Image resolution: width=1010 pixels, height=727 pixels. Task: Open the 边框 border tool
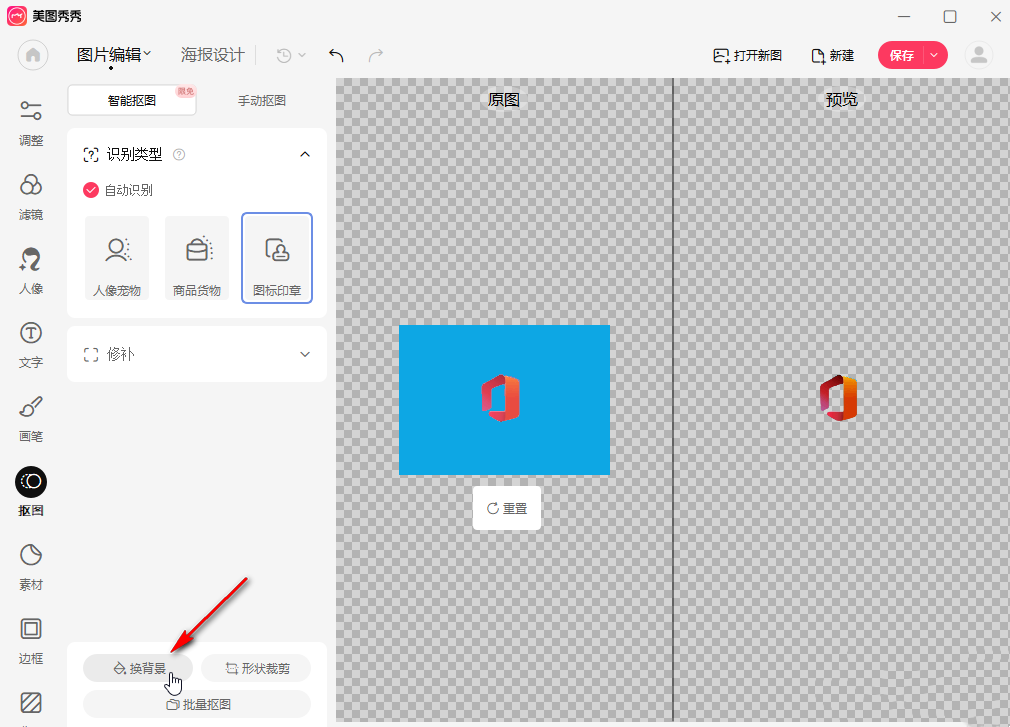click(x=31, y=641)
